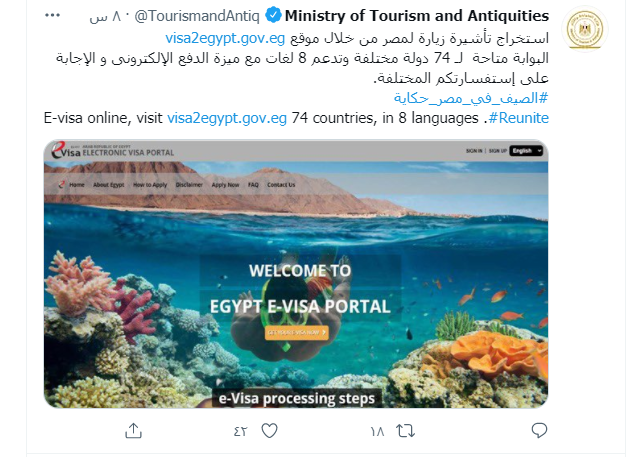The width and height of the screenshot is (630, 457).
Task: Like the tweet with the heart icon
Action: tap(269, 430)
